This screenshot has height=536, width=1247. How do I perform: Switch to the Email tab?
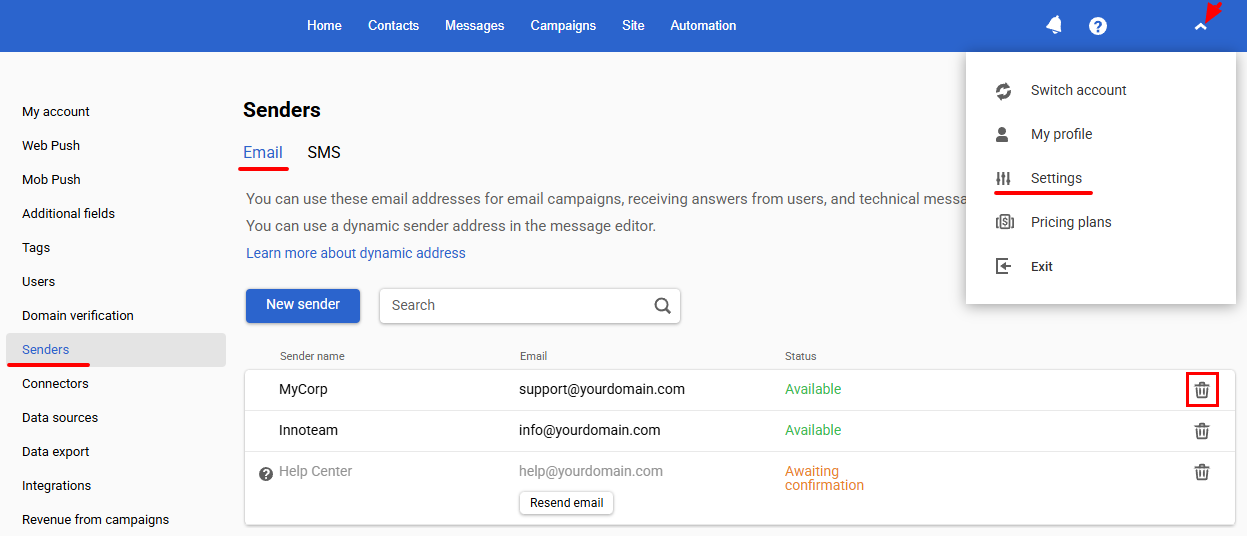263,153
